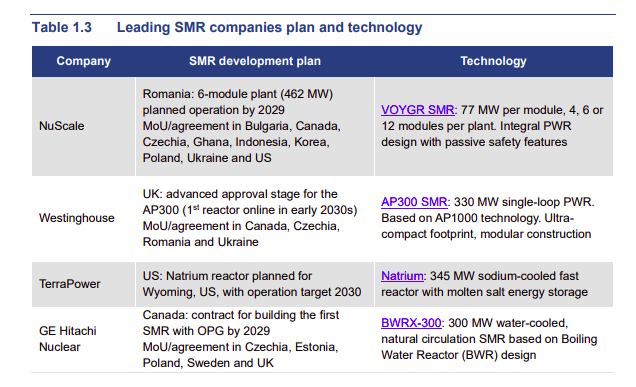This screenshot has width=636, height=387.
Task: Click 'Poland, Ukraine and US' line
Action: (x=207, y=158)
